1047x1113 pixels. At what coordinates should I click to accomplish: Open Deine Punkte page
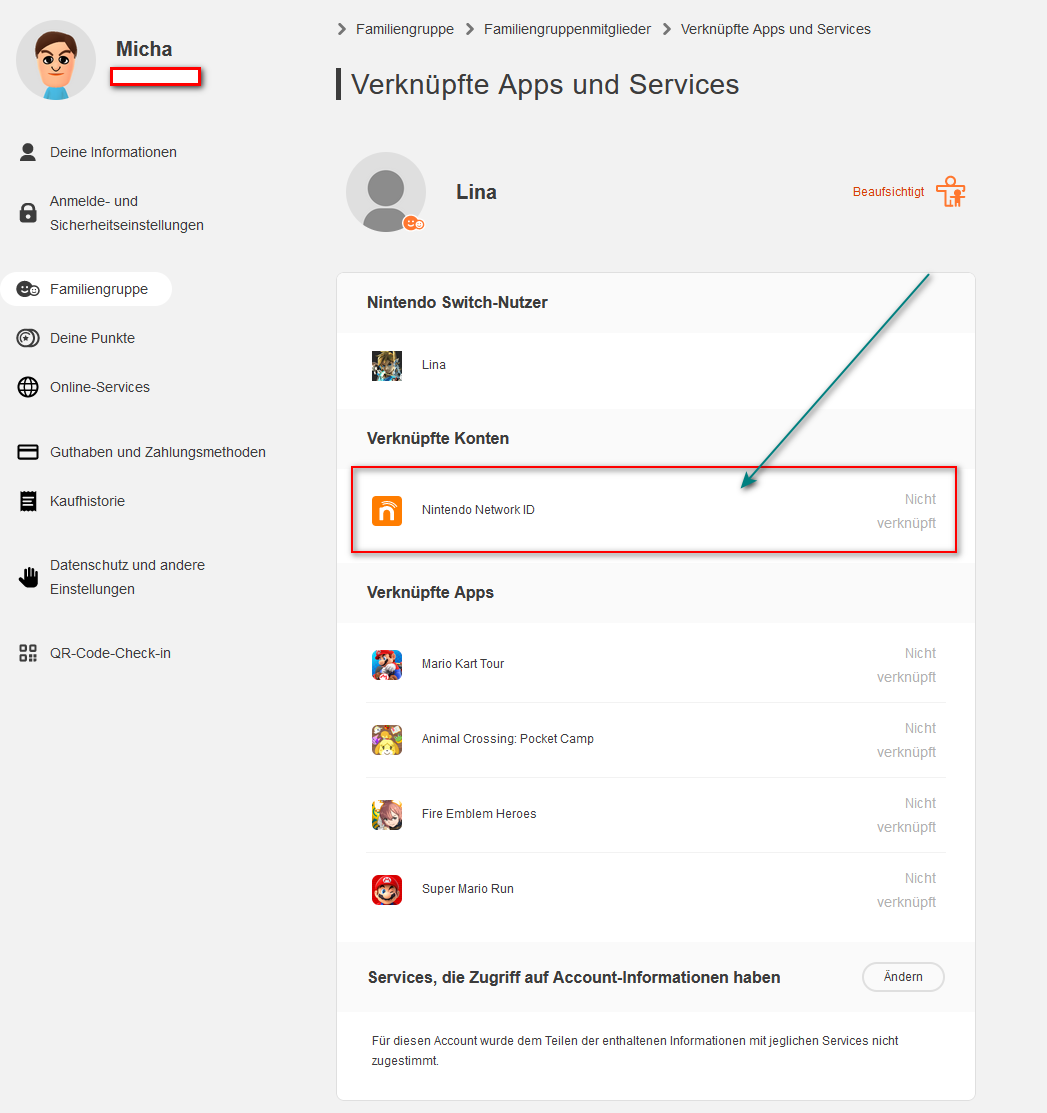tap(92, 338)
